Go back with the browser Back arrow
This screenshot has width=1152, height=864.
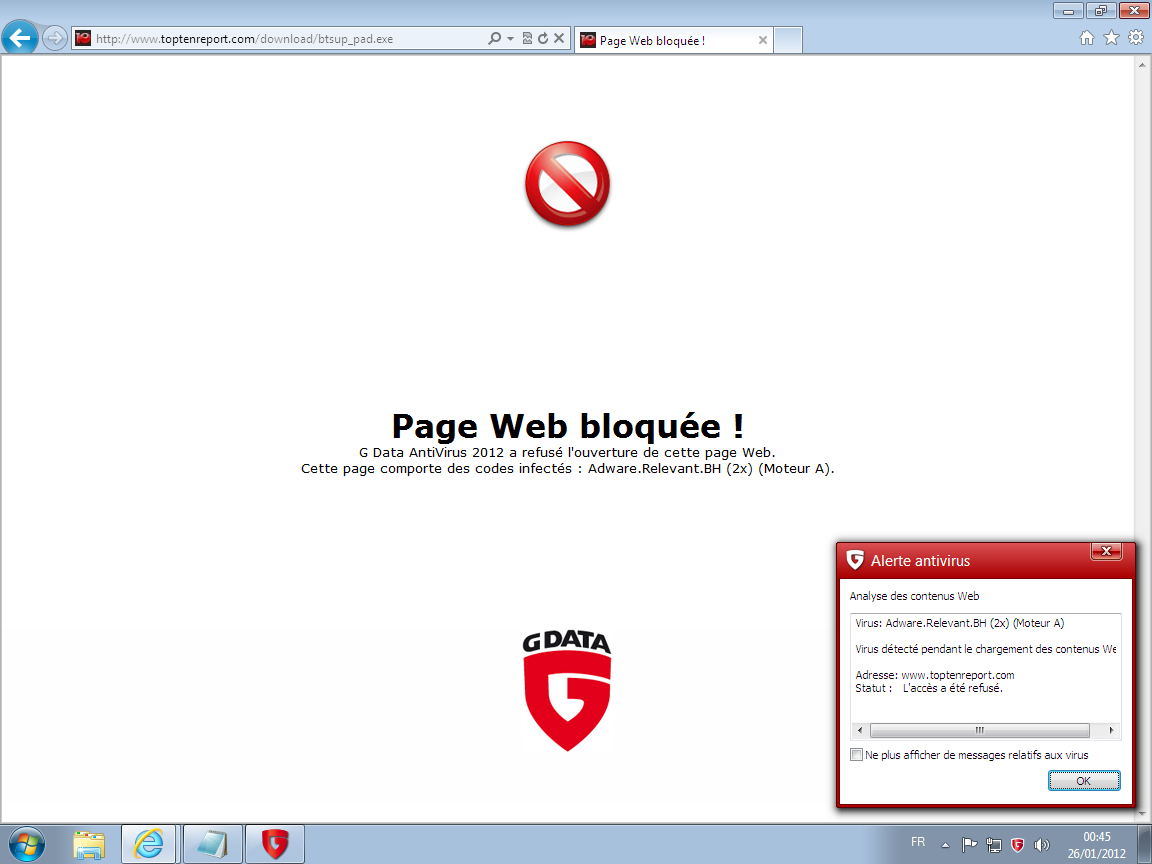20,37
